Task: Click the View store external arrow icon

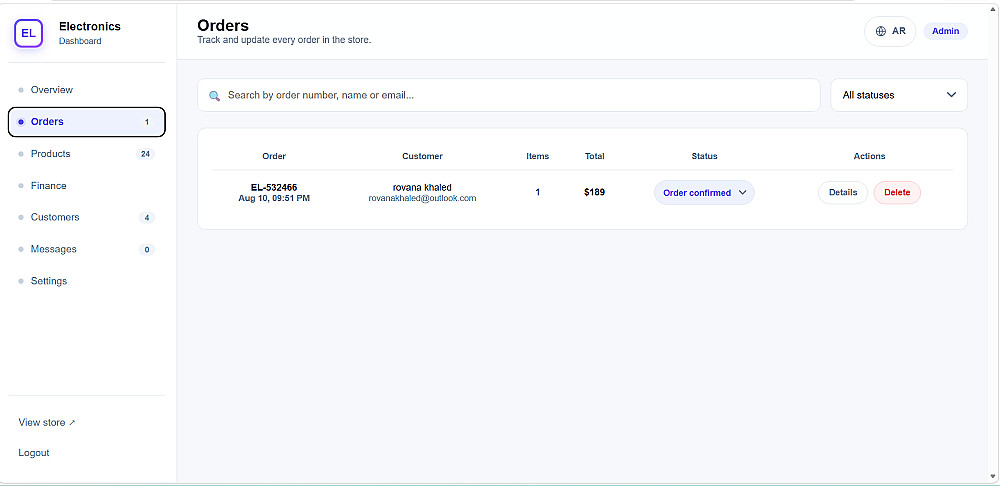Action: 72,422
